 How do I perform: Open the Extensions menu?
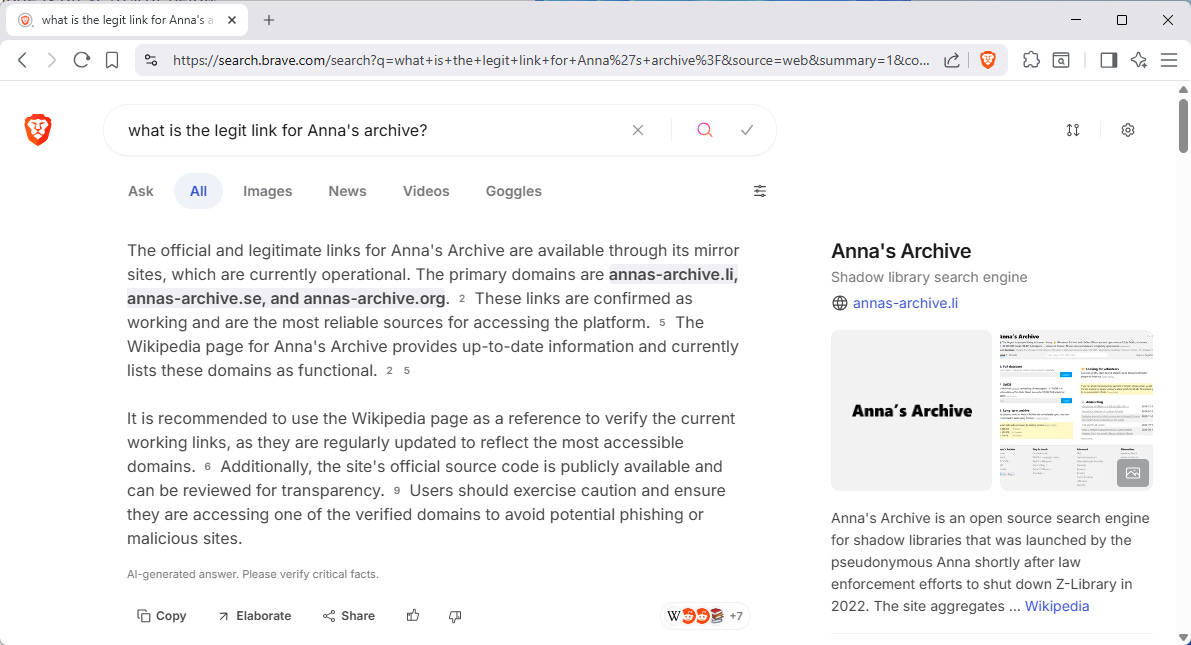pos(1031,60)
